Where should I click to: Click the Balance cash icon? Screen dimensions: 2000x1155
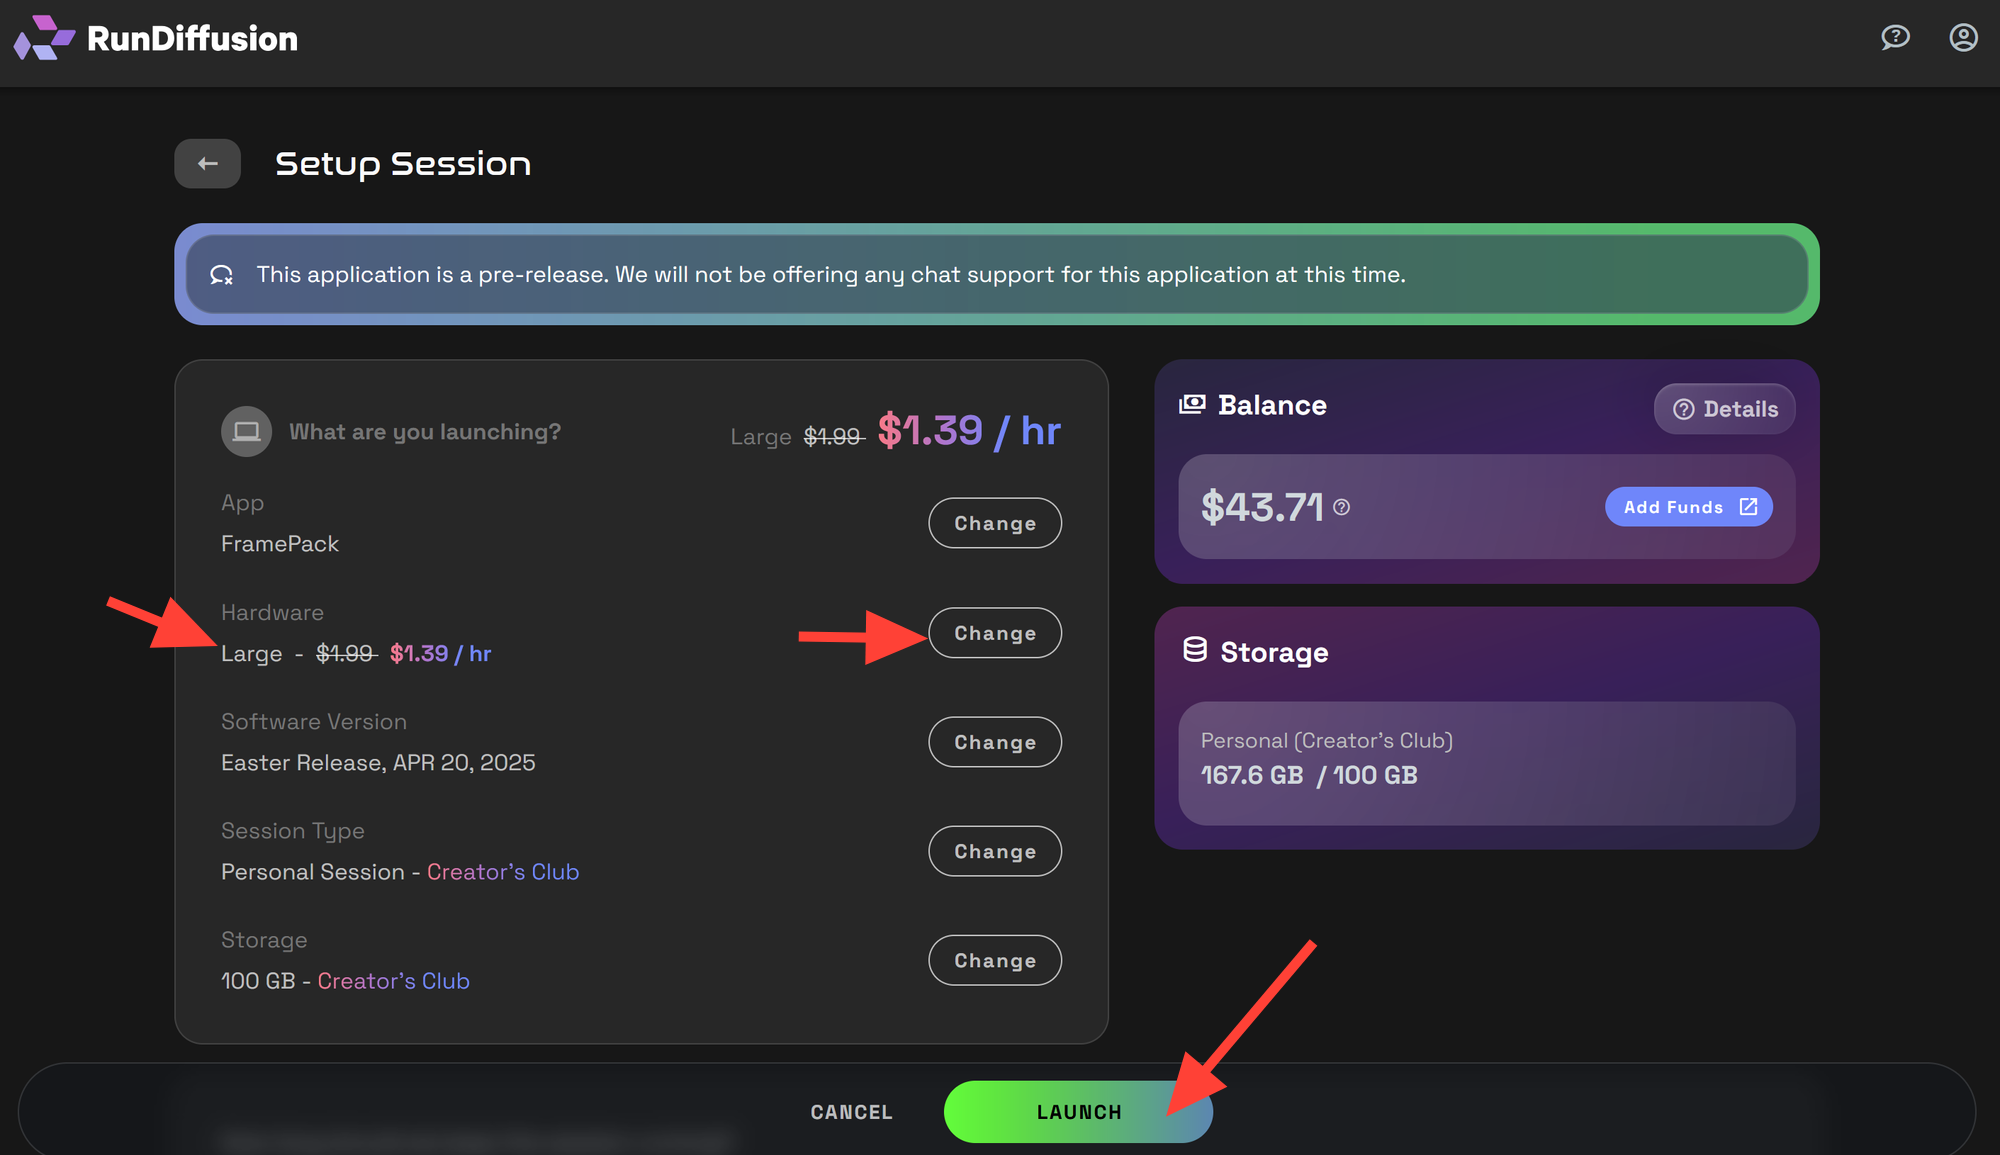(1192, 405)
